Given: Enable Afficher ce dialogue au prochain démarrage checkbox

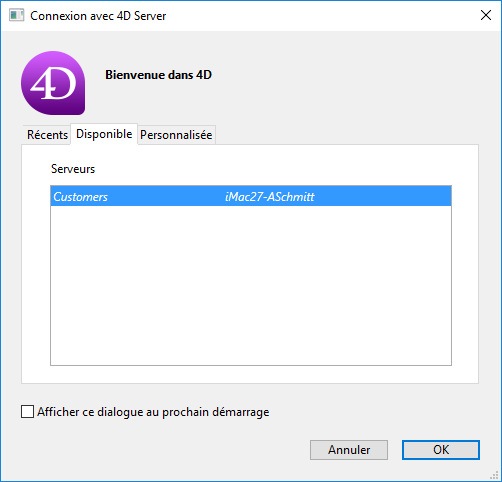Looking at the screenshot, I should [27, 412].
